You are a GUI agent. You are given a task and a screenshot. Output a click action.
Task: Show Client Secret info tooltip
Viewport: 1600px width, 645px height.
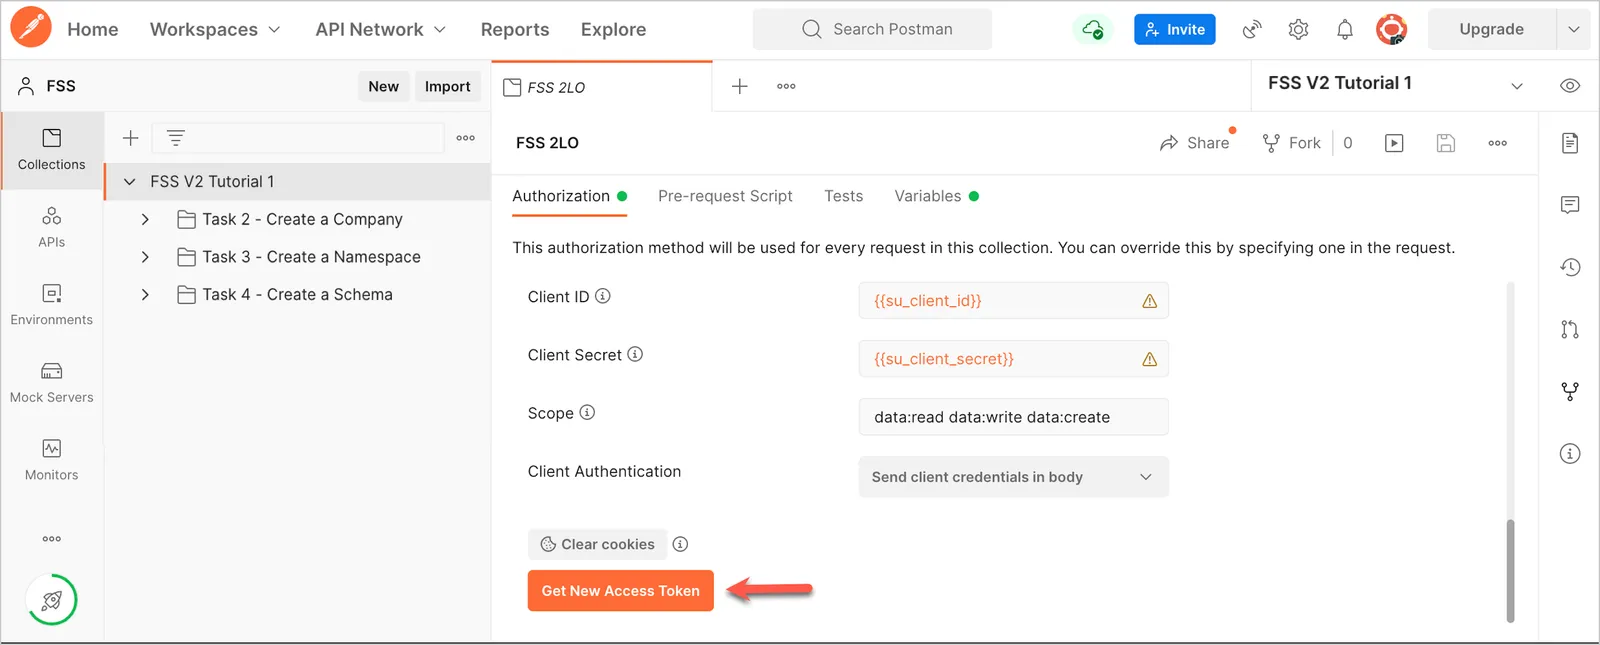(x=635, y=354)
